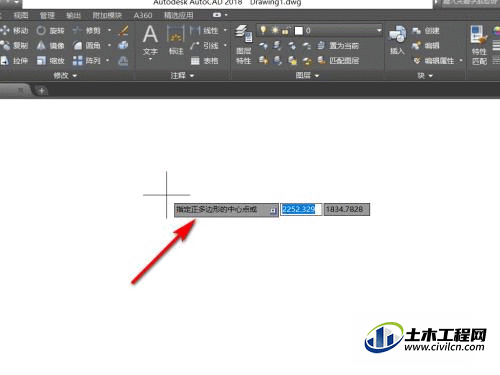
Task: Click the Layer Unlock icon
Action: click(x=307, y=61)
